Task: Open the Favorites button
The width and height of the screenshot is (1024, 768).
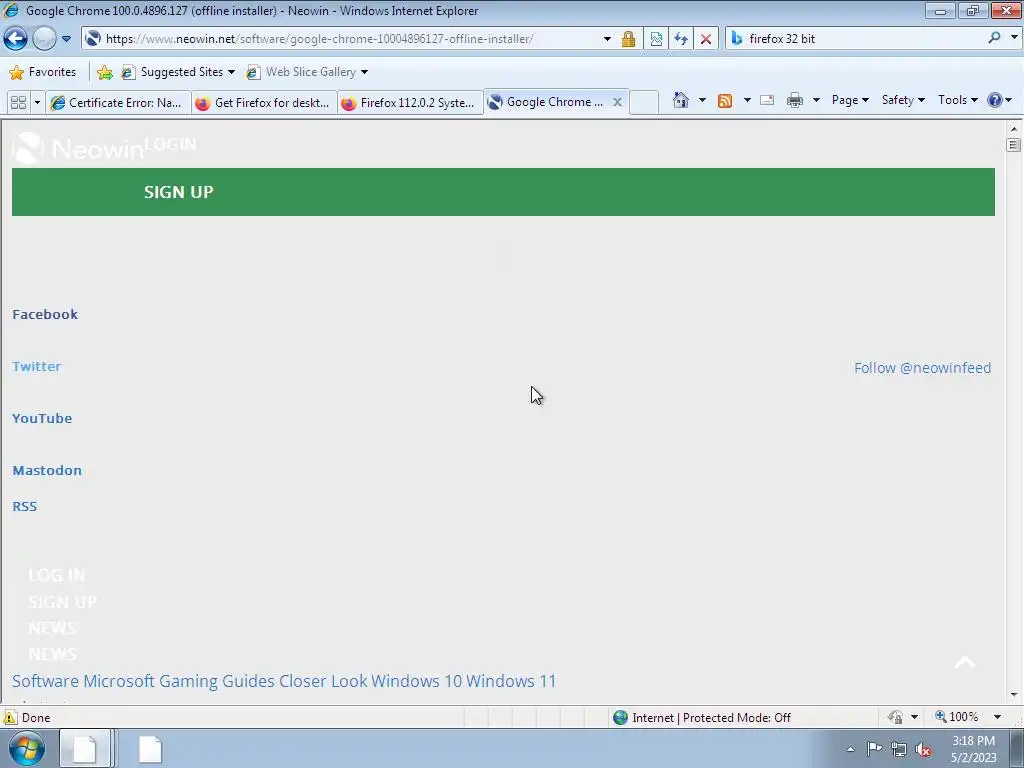Action: [x=43, y=72]
